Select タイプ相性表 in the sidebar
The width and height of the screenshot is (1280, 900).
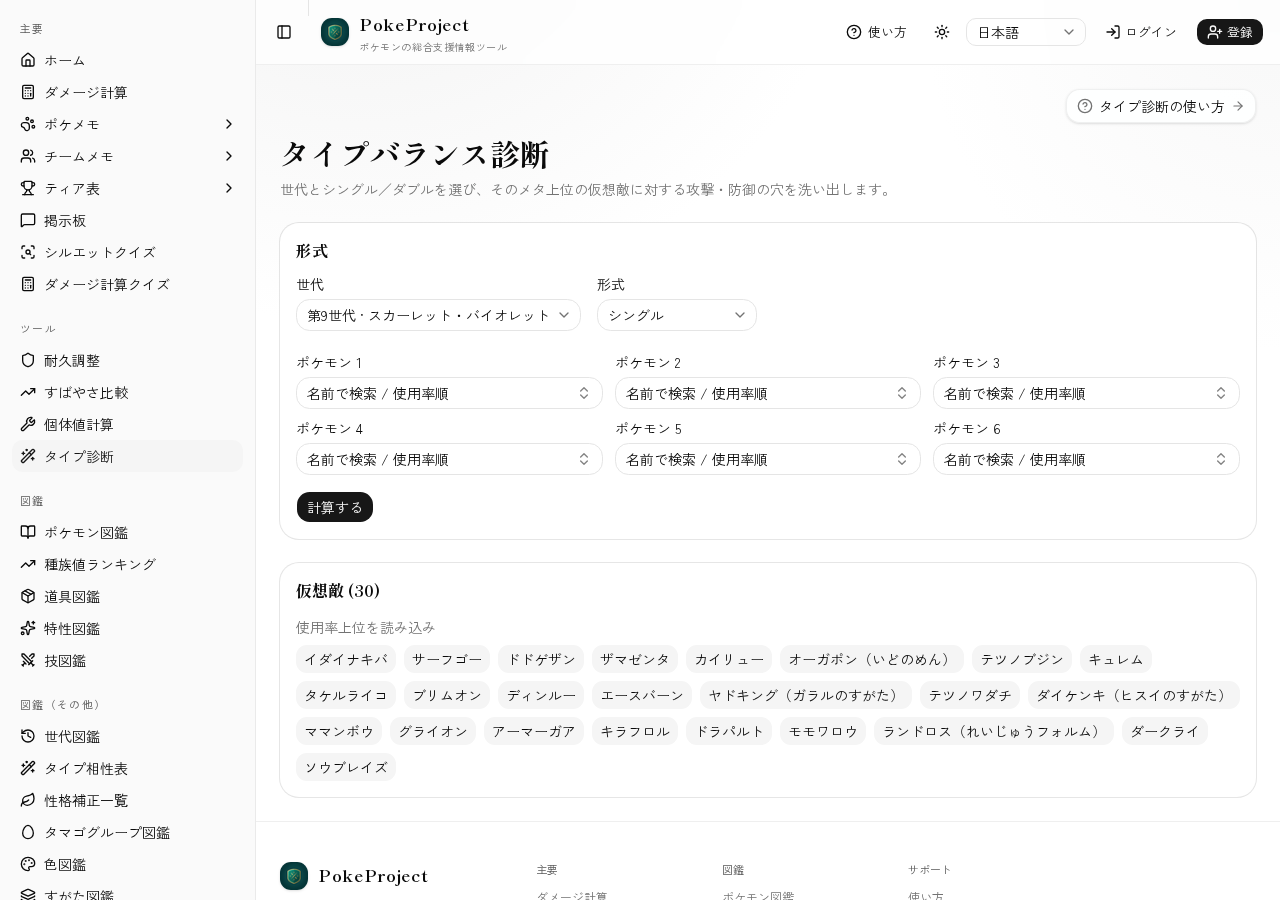pos(128,768)
